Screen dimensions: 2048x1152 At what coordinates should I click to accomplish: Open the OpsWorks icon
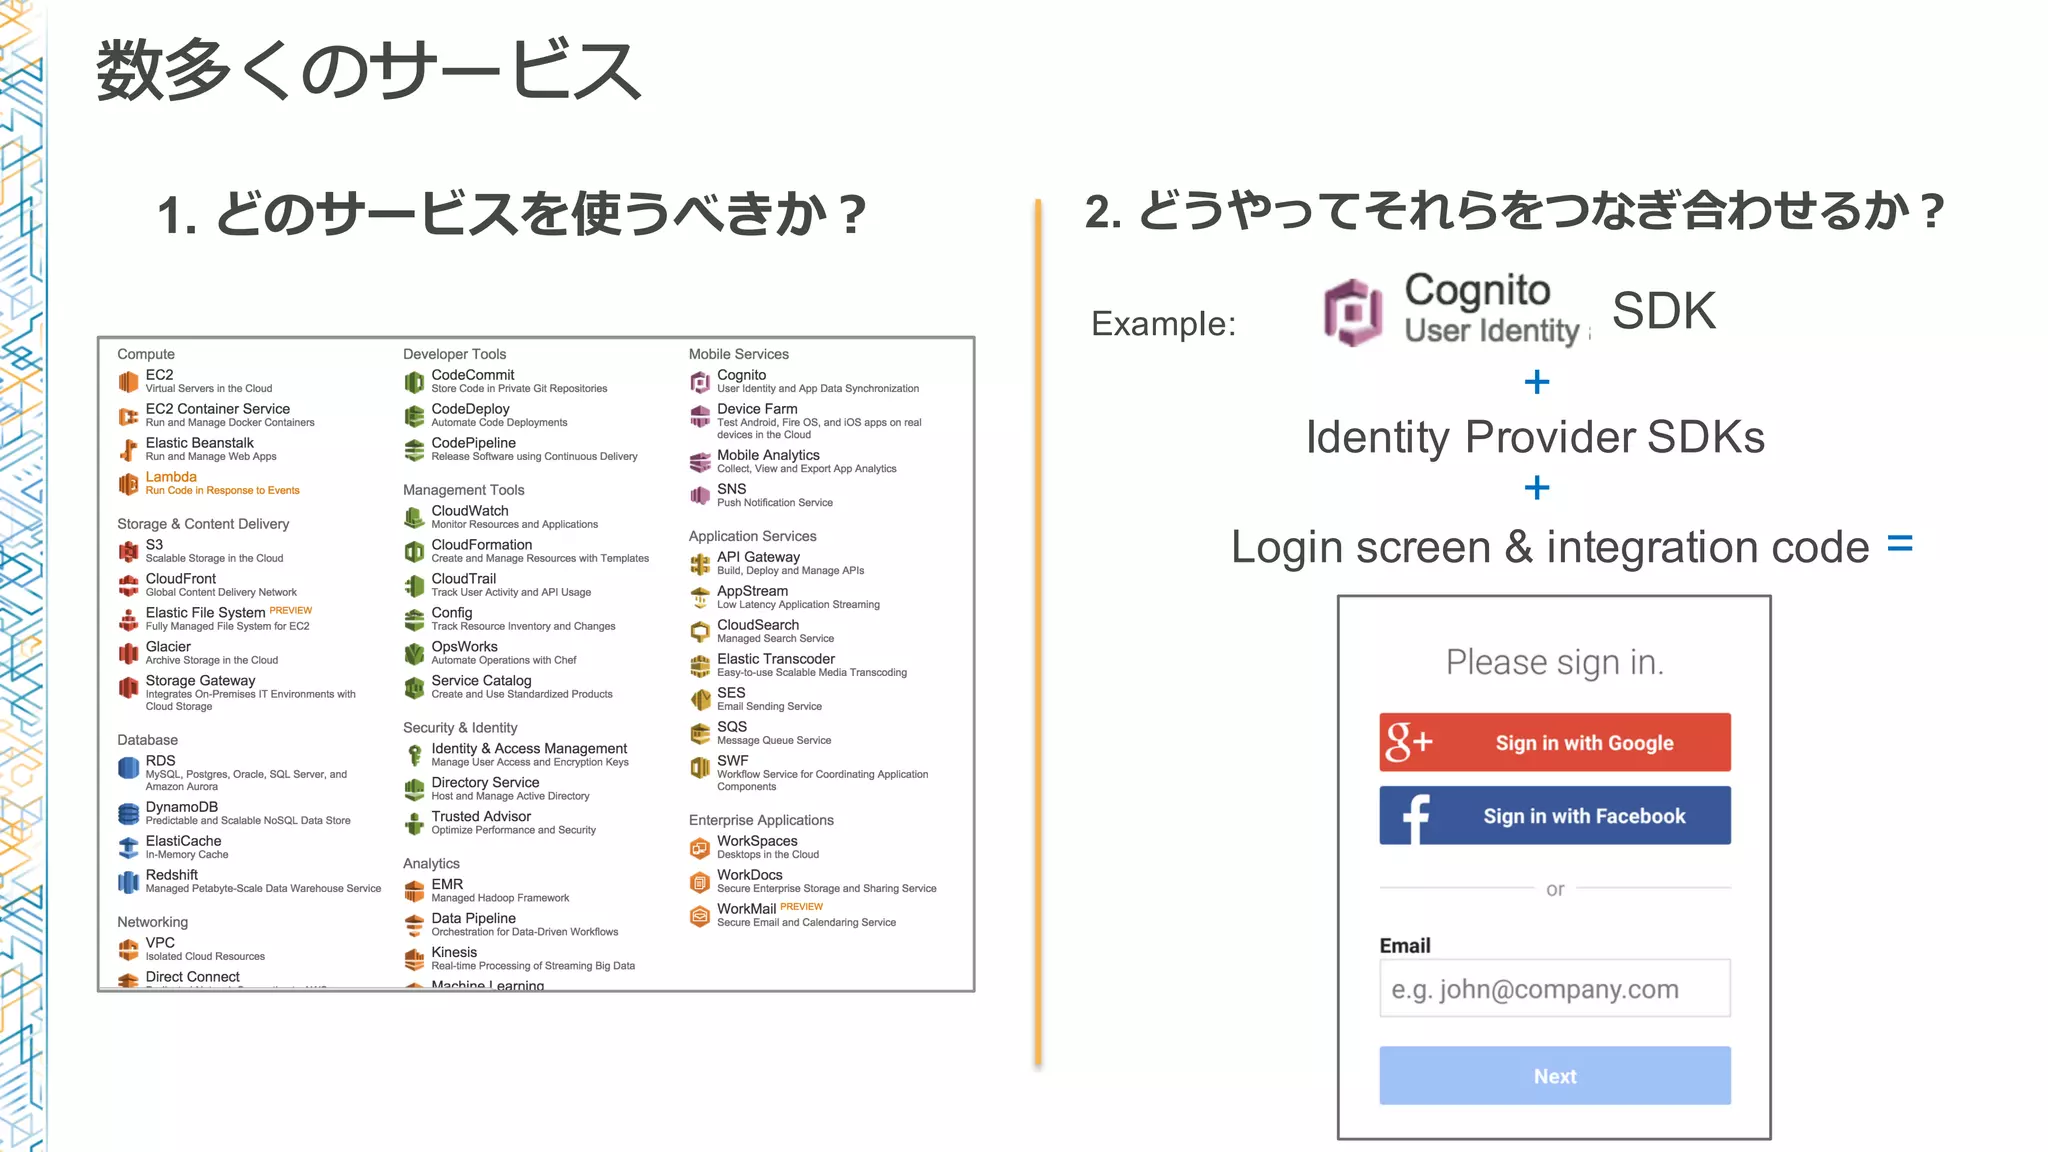[x=414, y=654]
